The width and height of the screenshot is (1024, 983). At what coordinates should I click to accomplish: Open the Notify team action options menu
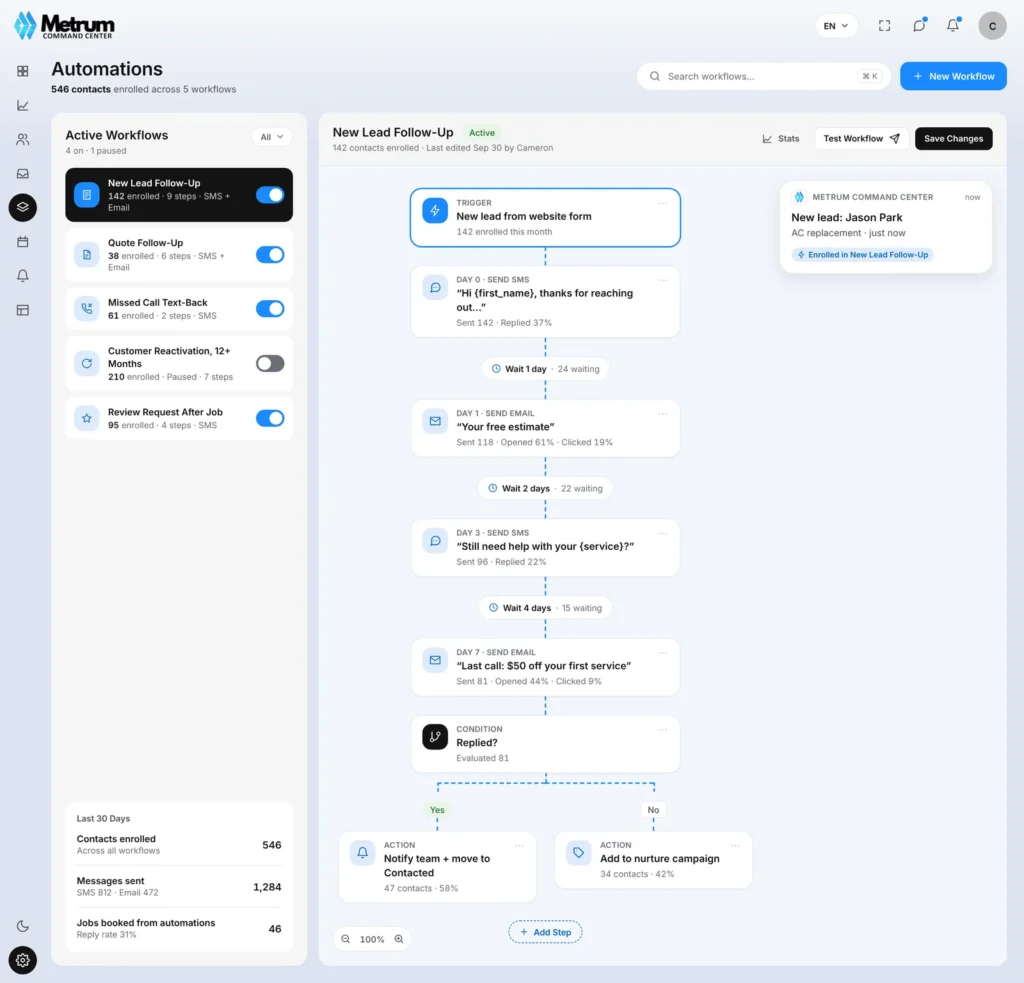click(519, 846)
